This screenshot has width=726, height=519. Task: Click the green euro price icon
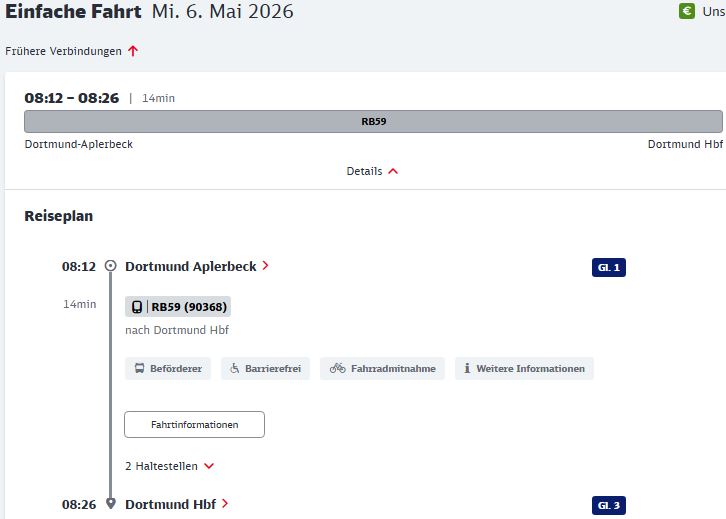point(687,12)
